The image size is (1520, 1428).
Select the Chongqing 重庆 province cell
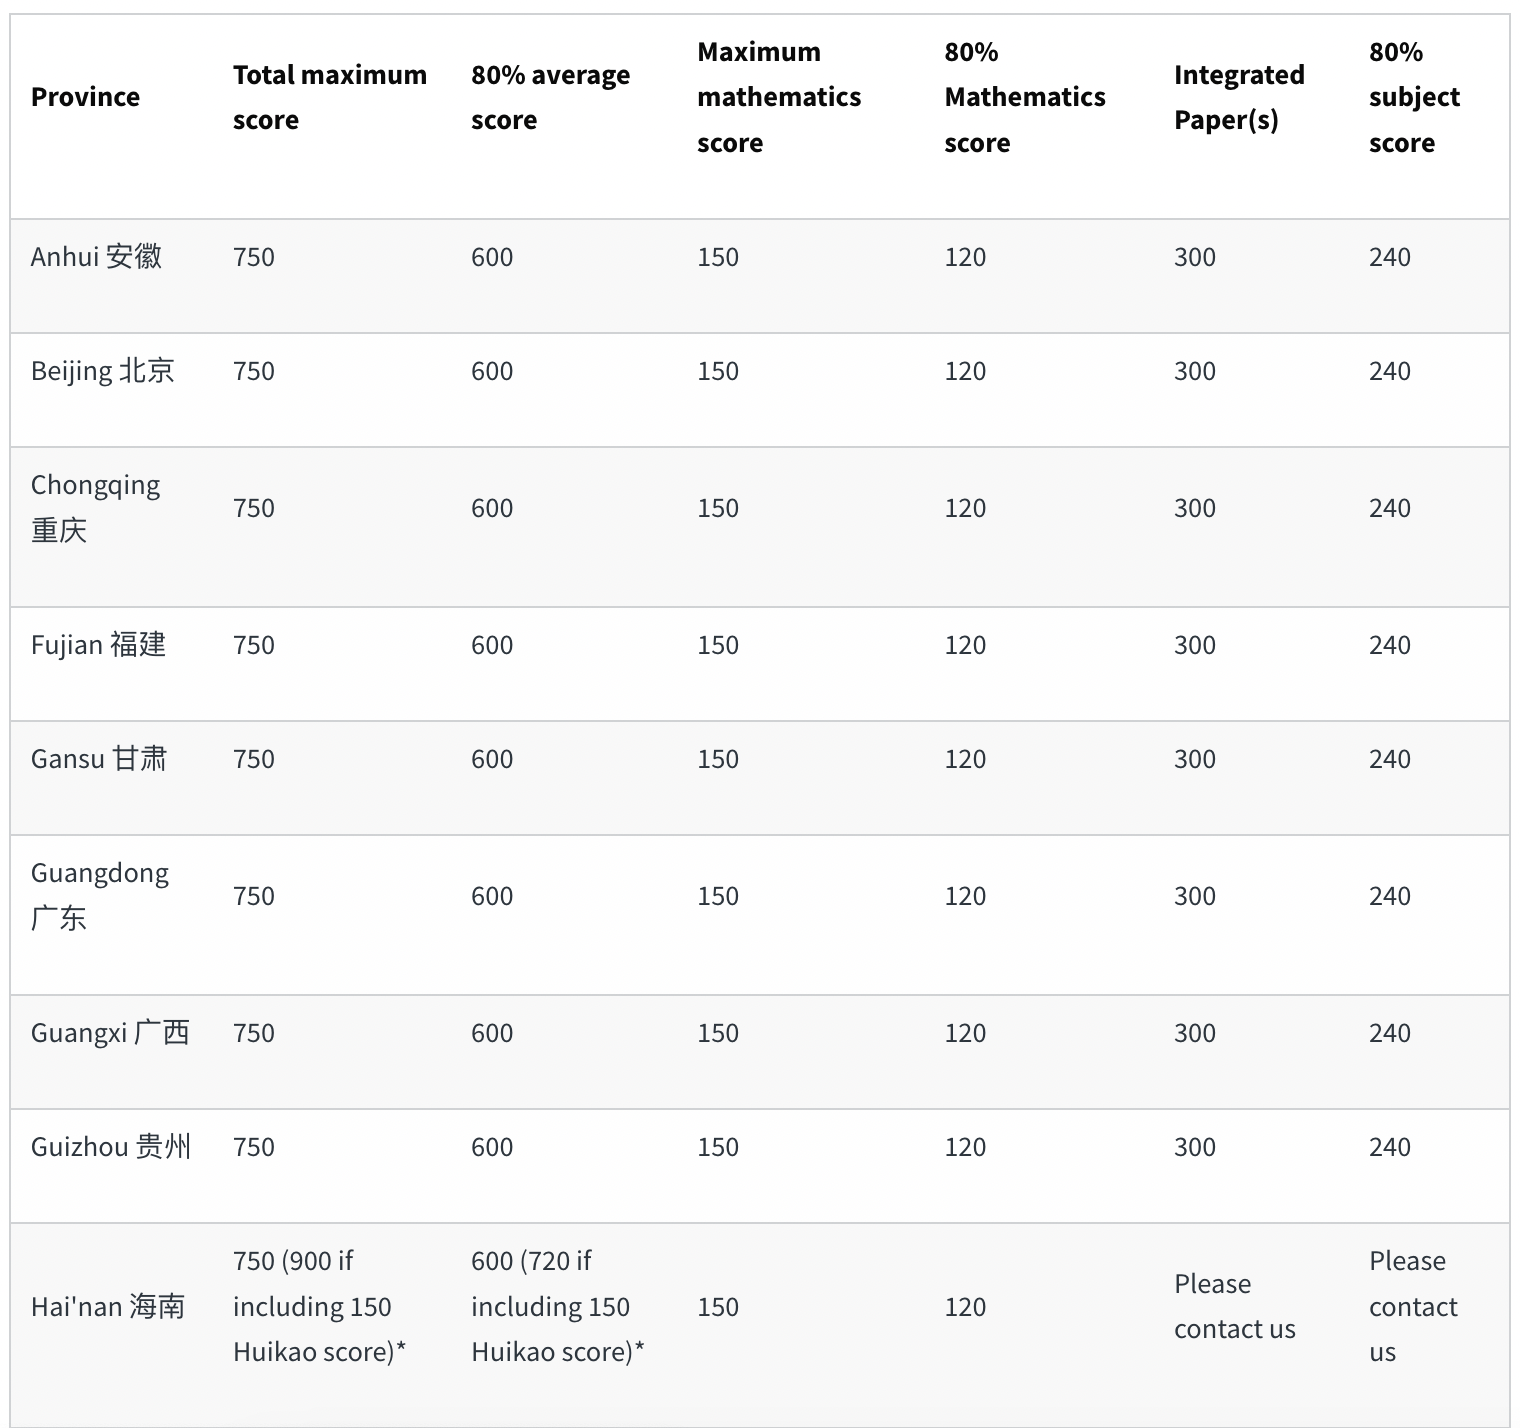95,508
